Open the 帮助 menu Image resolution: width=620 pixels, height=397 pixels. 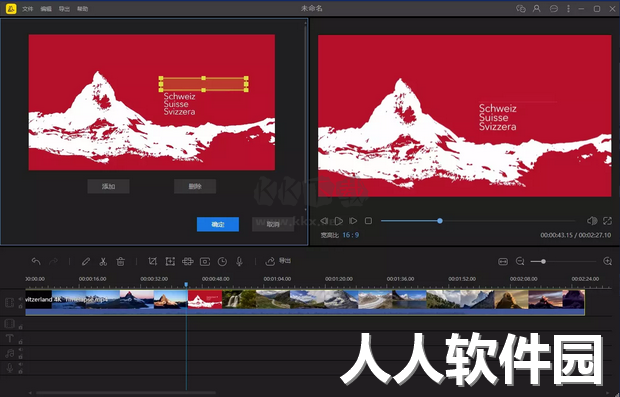pos(82,9)
